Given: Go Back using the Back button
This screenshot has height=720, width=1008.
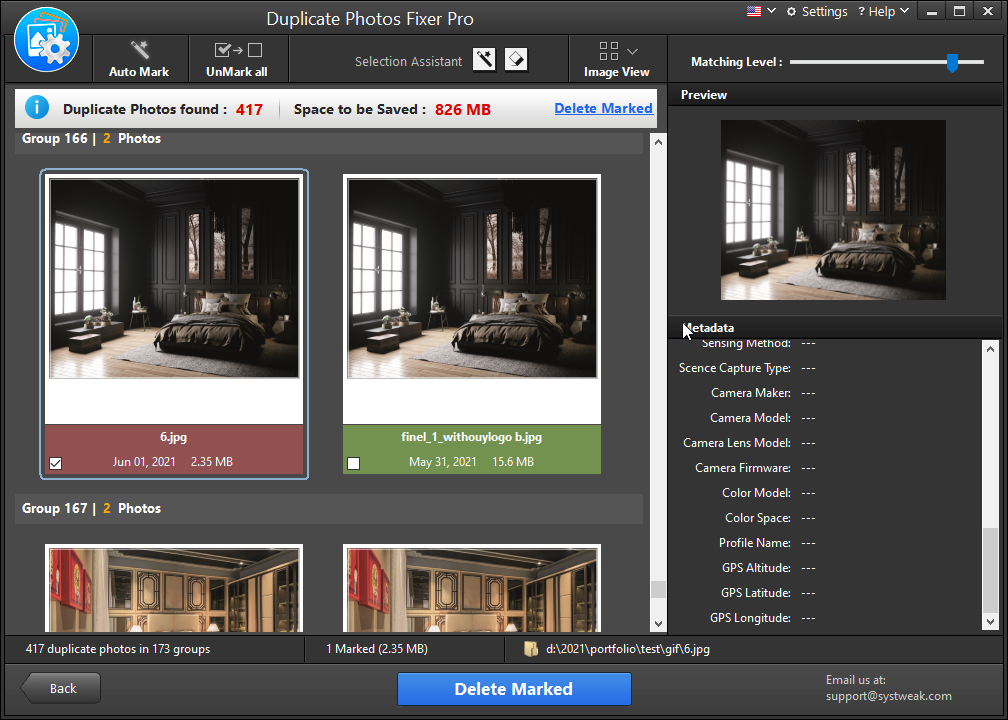Looking at the screenshot, I should click(60, 688).
